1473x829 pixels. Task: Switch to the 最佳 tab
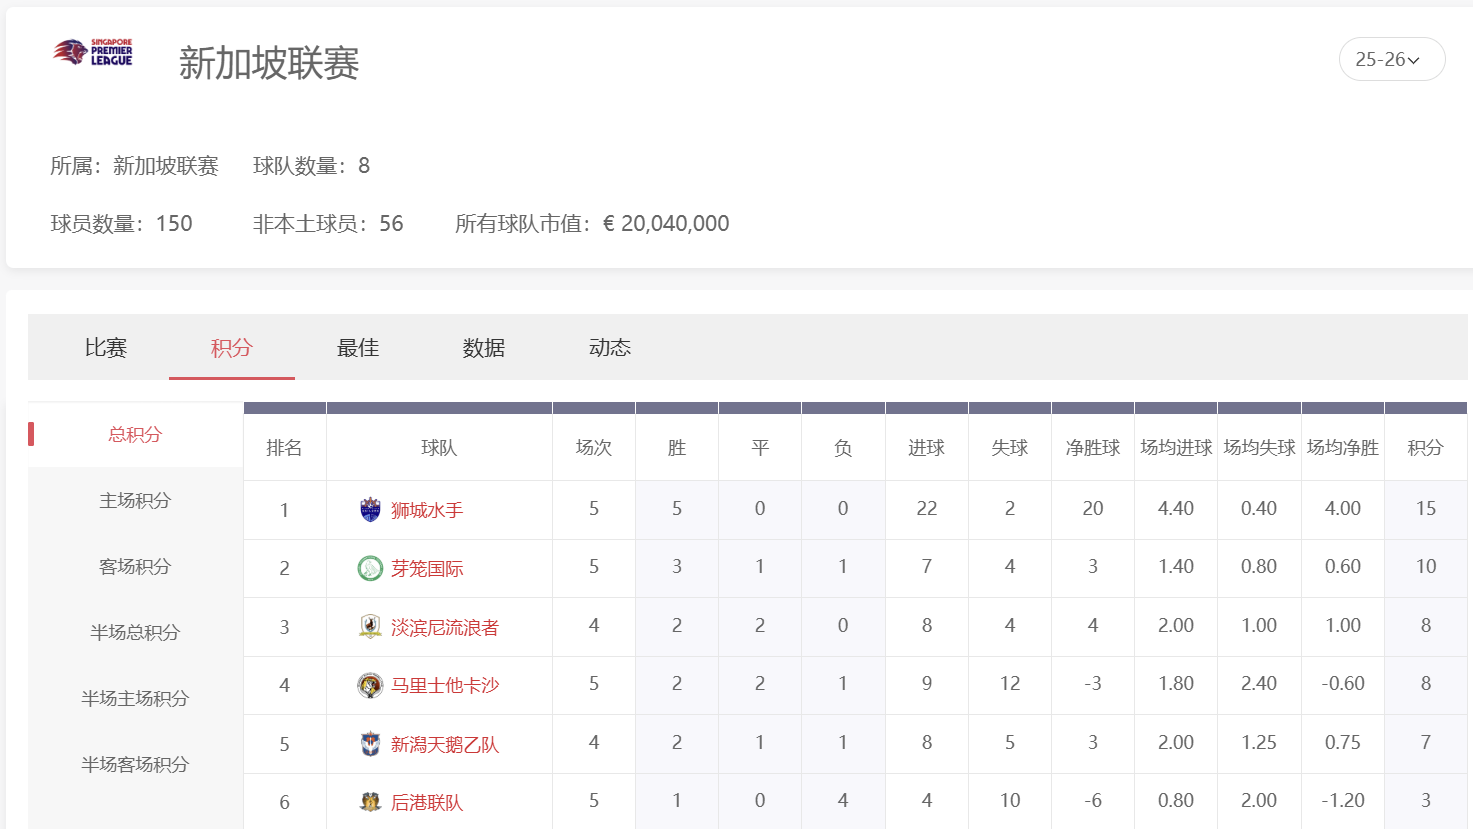point(358,347)
